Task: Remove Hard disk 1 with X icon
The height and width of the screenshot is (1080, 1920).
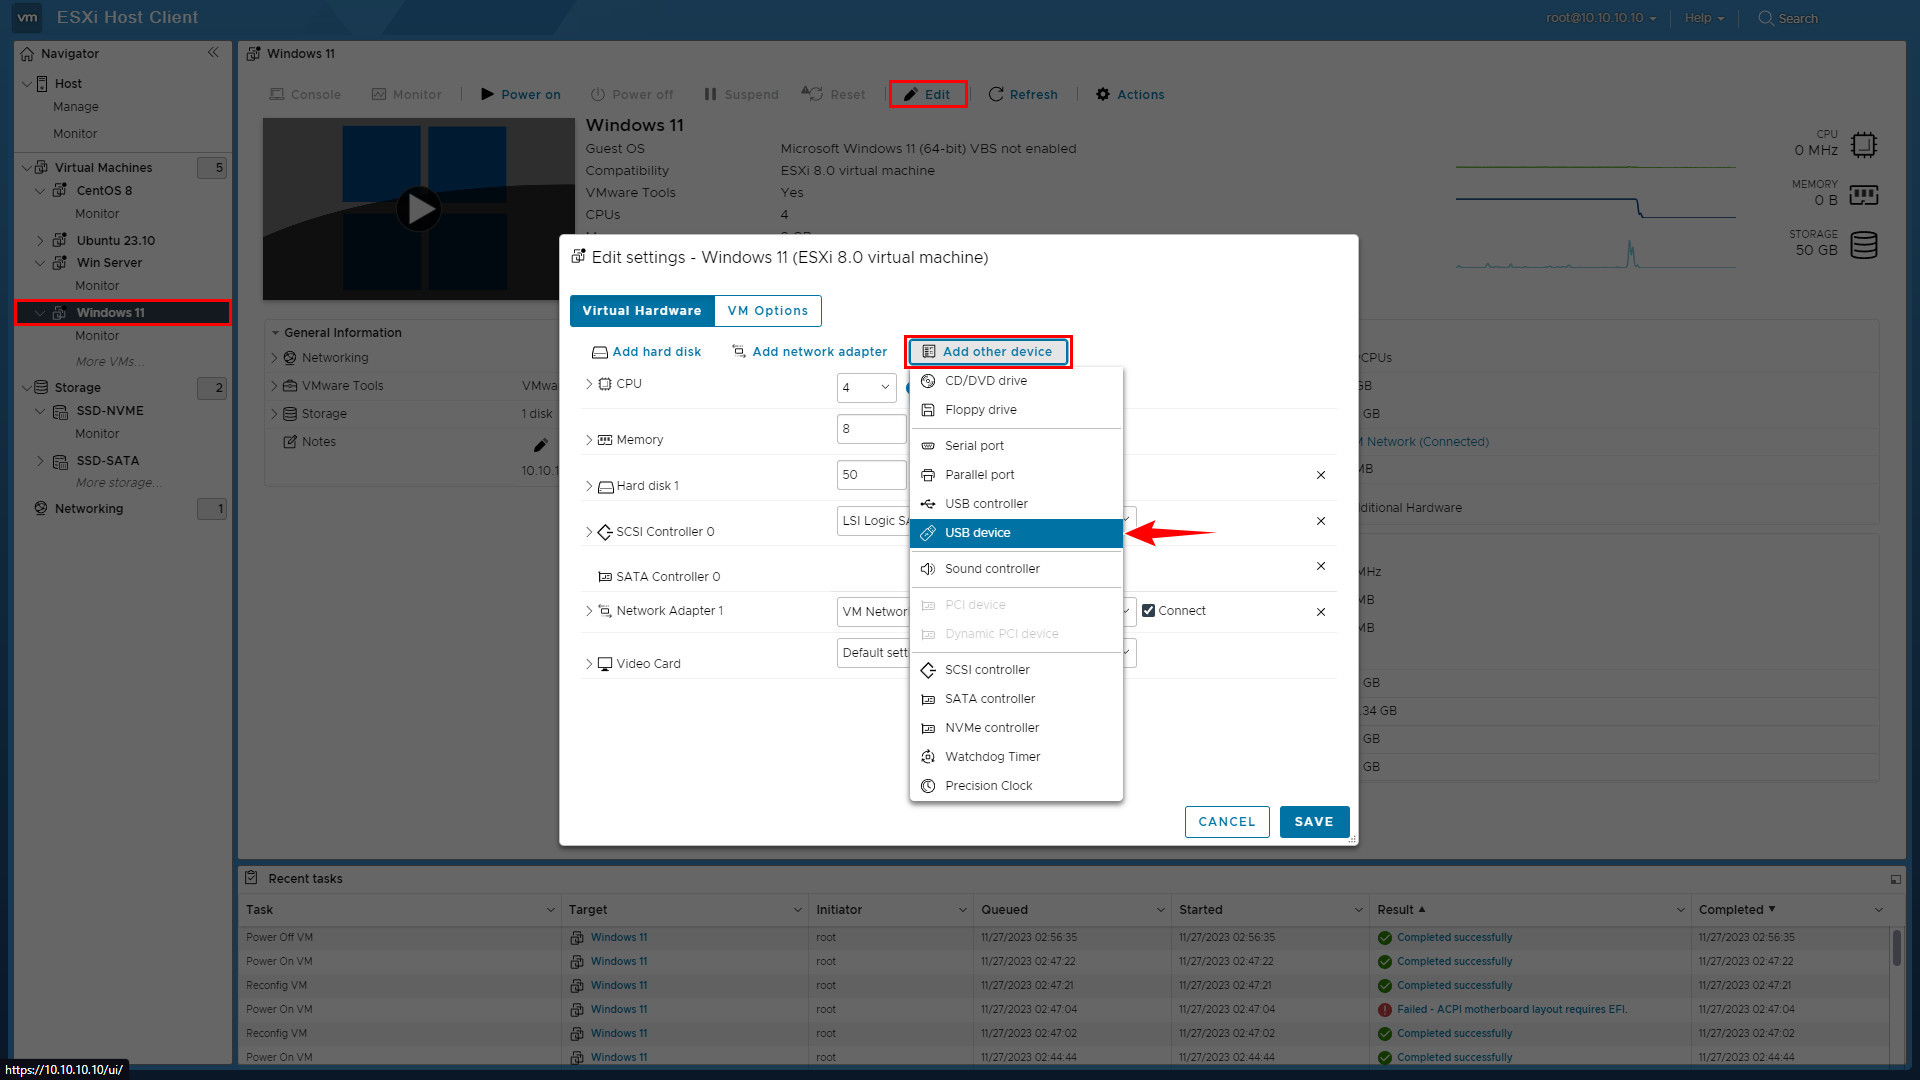Action: [1321, 475]
